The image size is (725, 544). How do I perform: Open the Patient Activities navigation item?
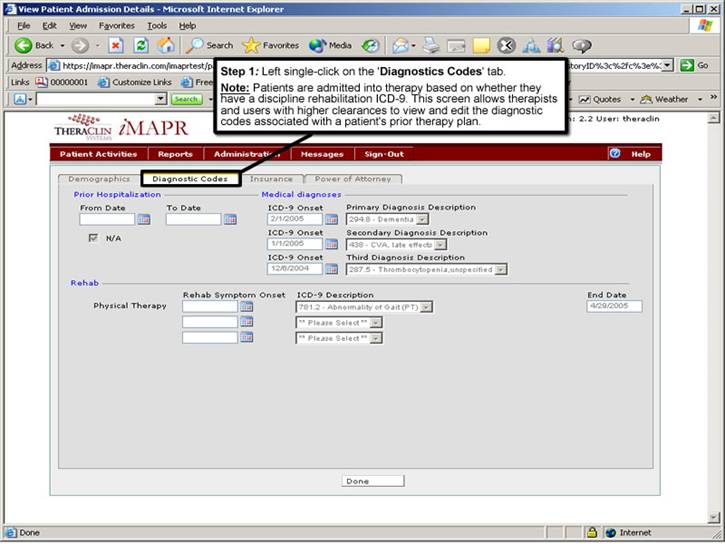pyautogui.click(x=98, y=154)
